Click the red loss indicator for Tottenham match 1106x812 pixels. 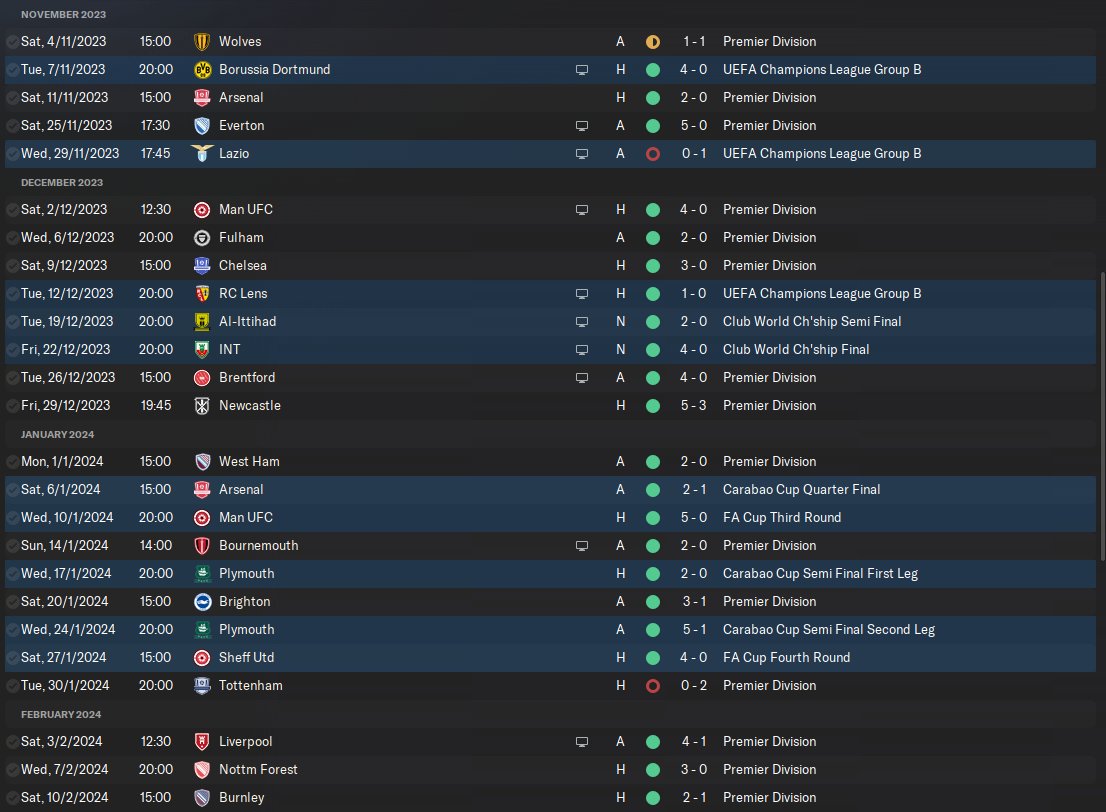click(x=653, y=686)
